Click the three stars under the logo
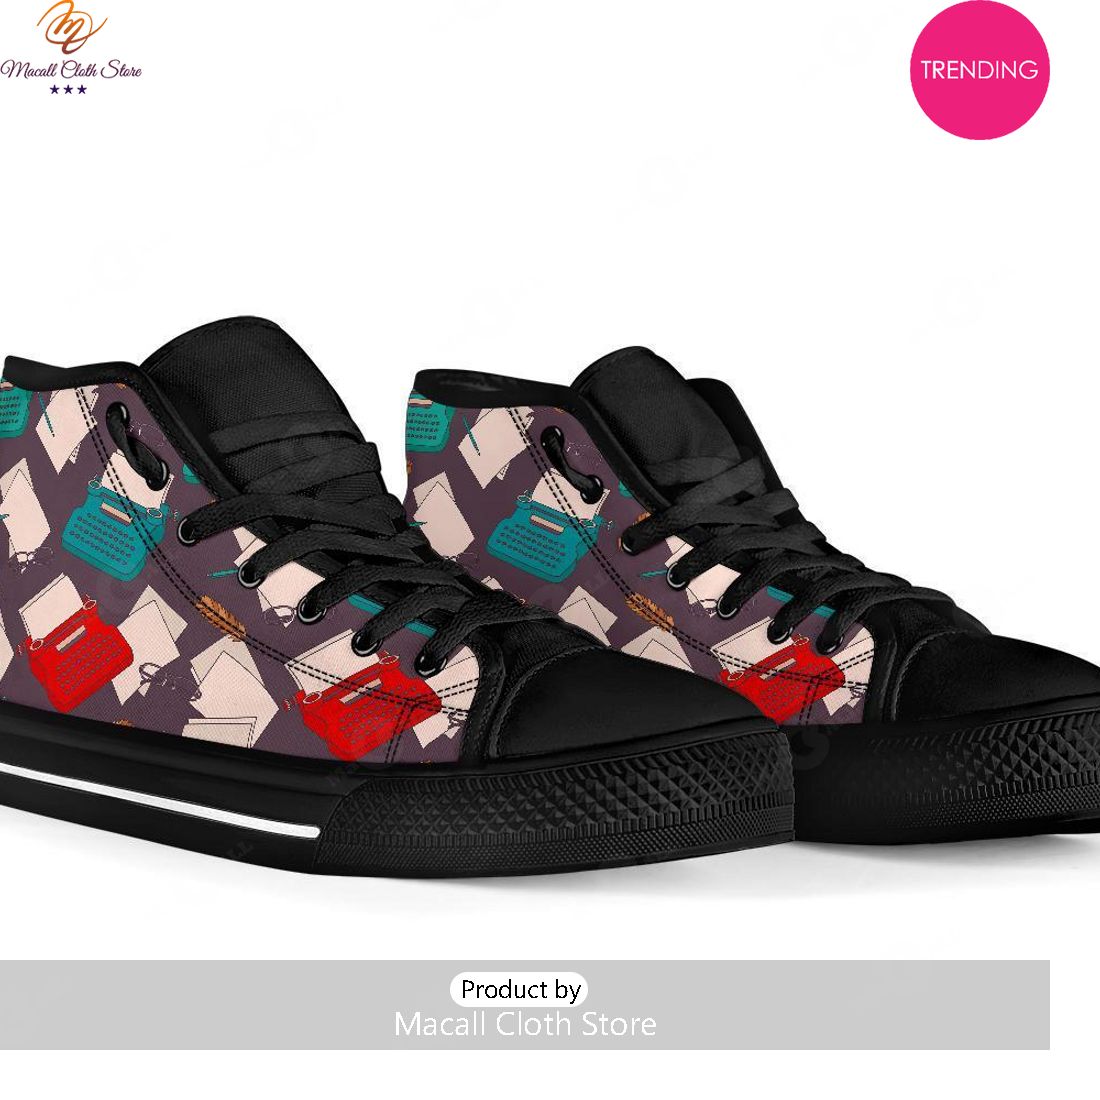The height and width of the screenshot is (1100, 1100). click(x=68, y=89)
